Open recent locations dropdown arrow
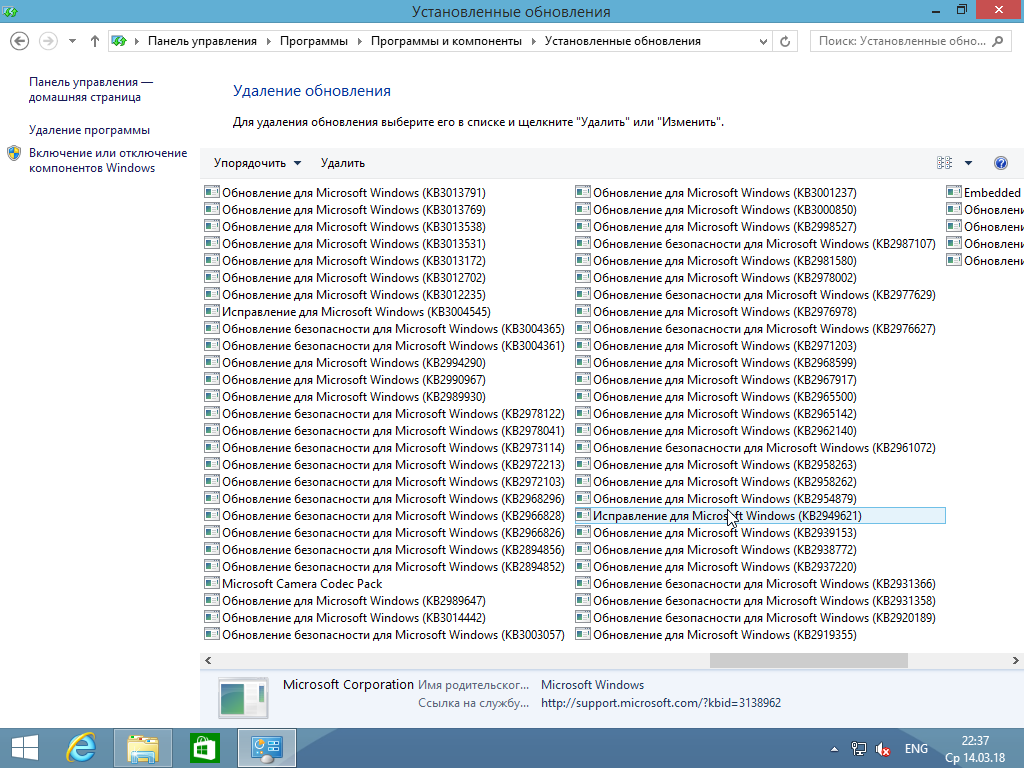 pos(72,41)
